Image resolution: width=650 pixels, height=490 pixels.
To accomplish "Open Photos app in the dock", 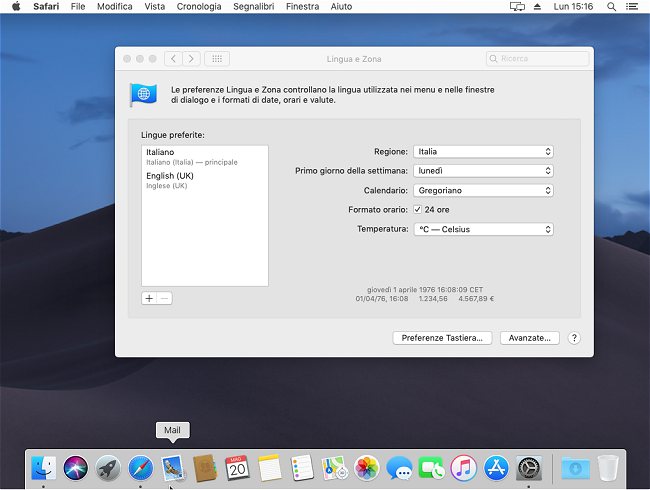I will tap(367, 467).
